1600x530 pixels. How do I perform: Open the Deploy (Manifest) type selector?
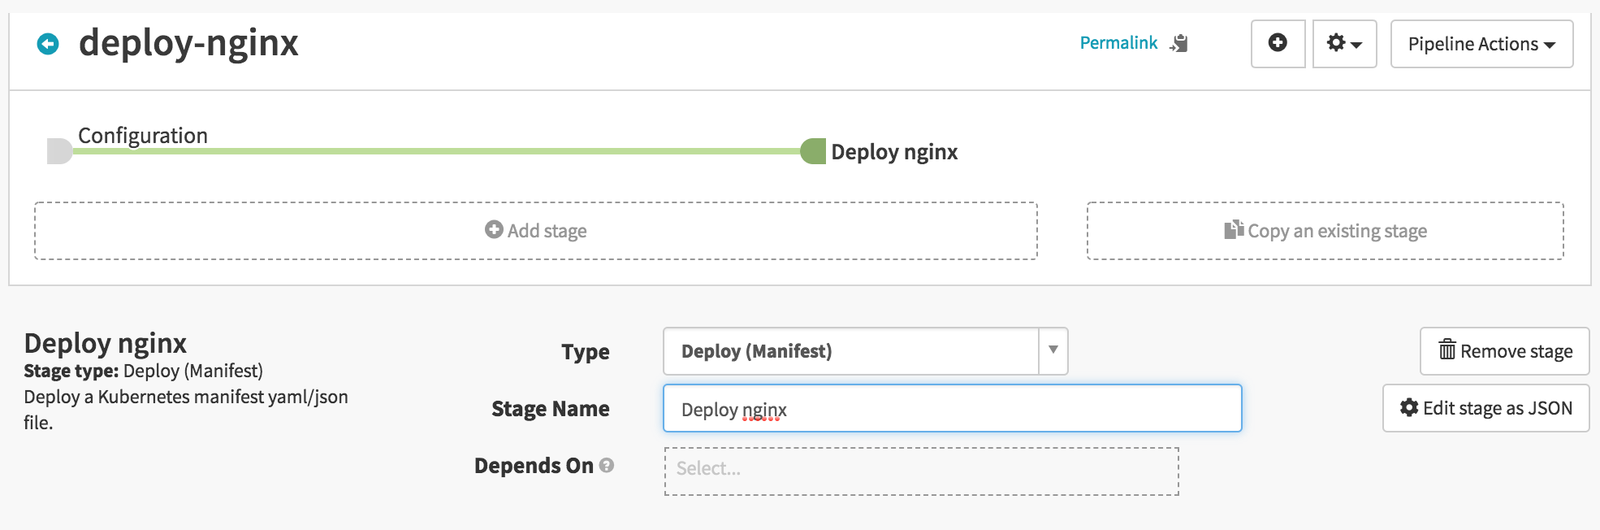[850, 351]
